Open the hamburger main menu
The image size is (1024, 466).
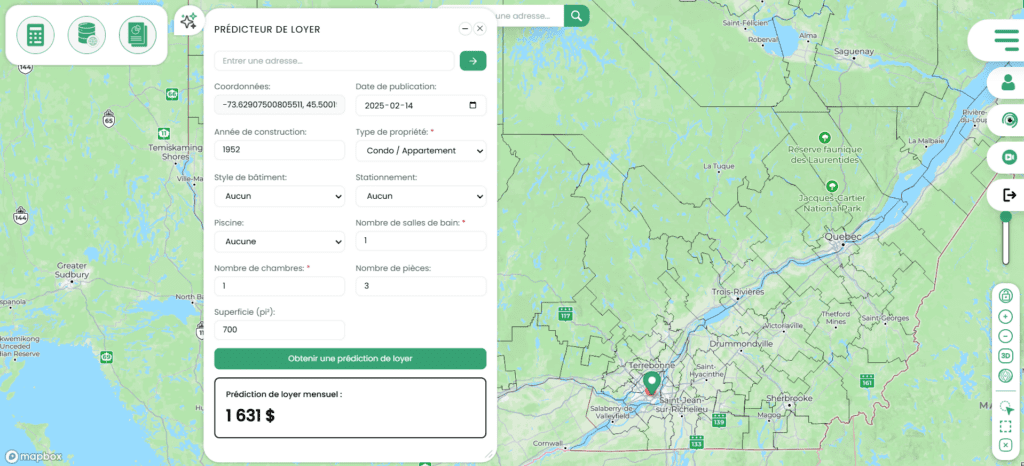click(1005, 39)
